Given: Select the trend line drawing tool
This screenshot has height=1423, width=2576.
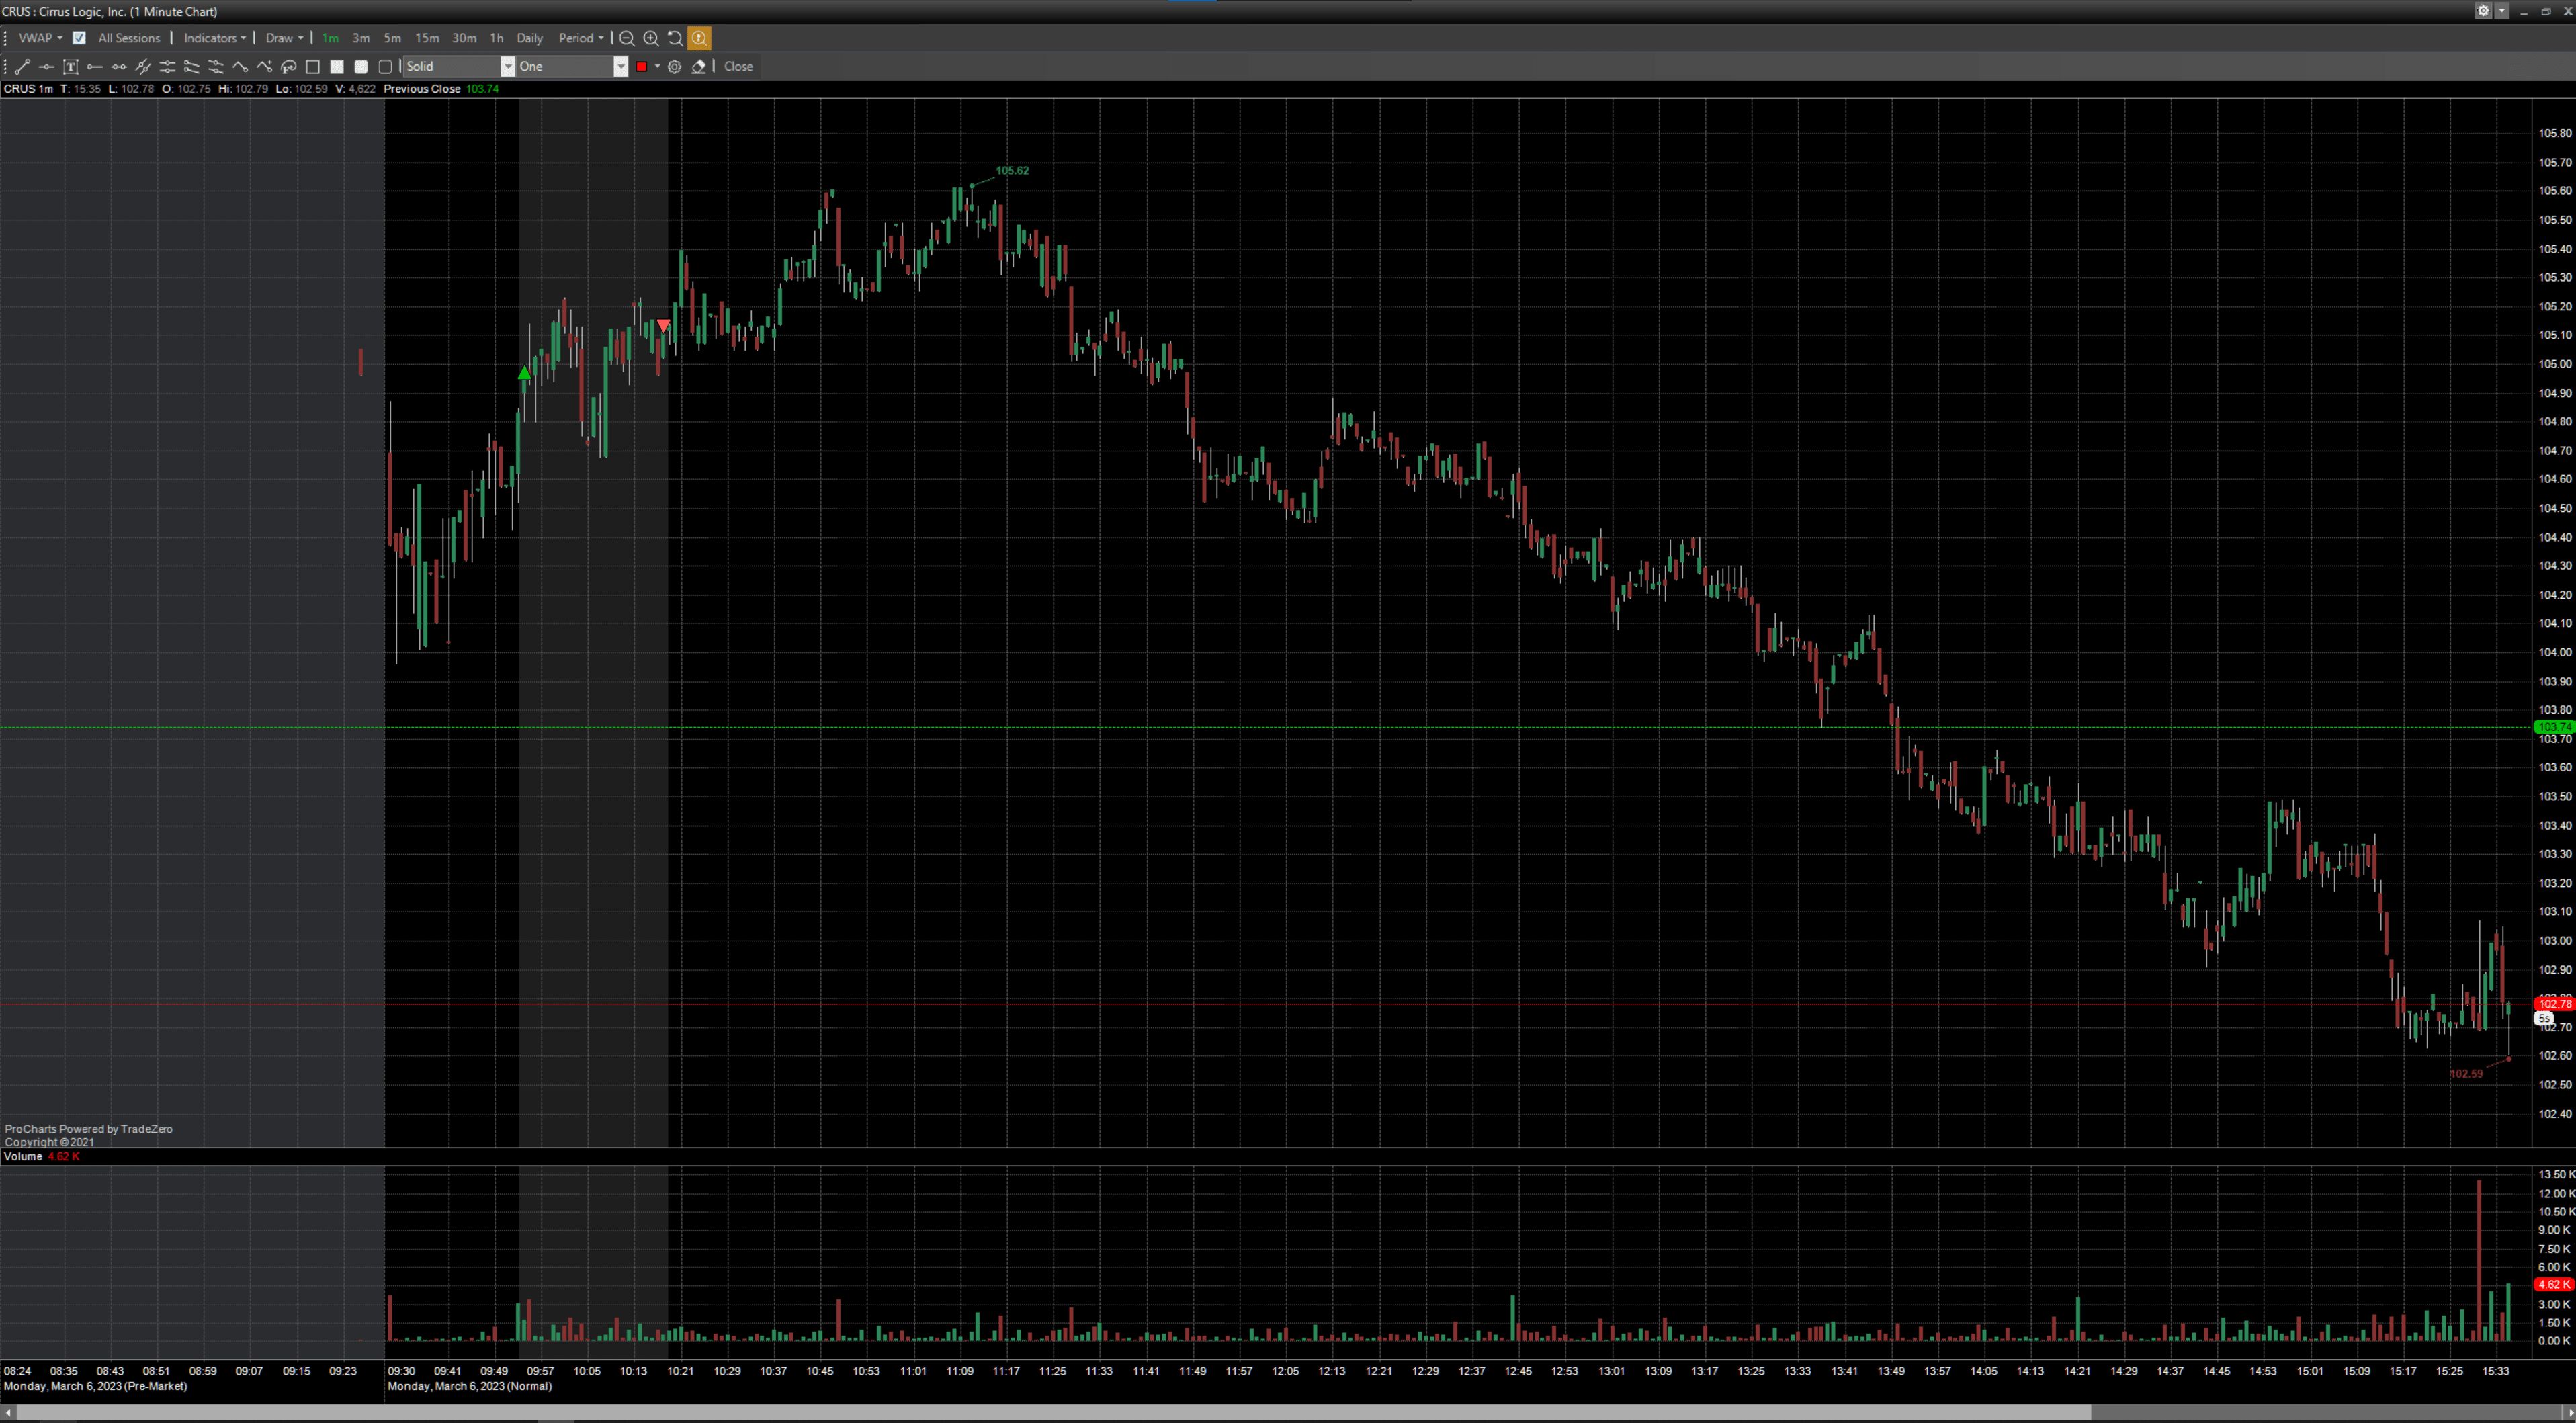Looking at the screenshot, I should click(22, 67).
